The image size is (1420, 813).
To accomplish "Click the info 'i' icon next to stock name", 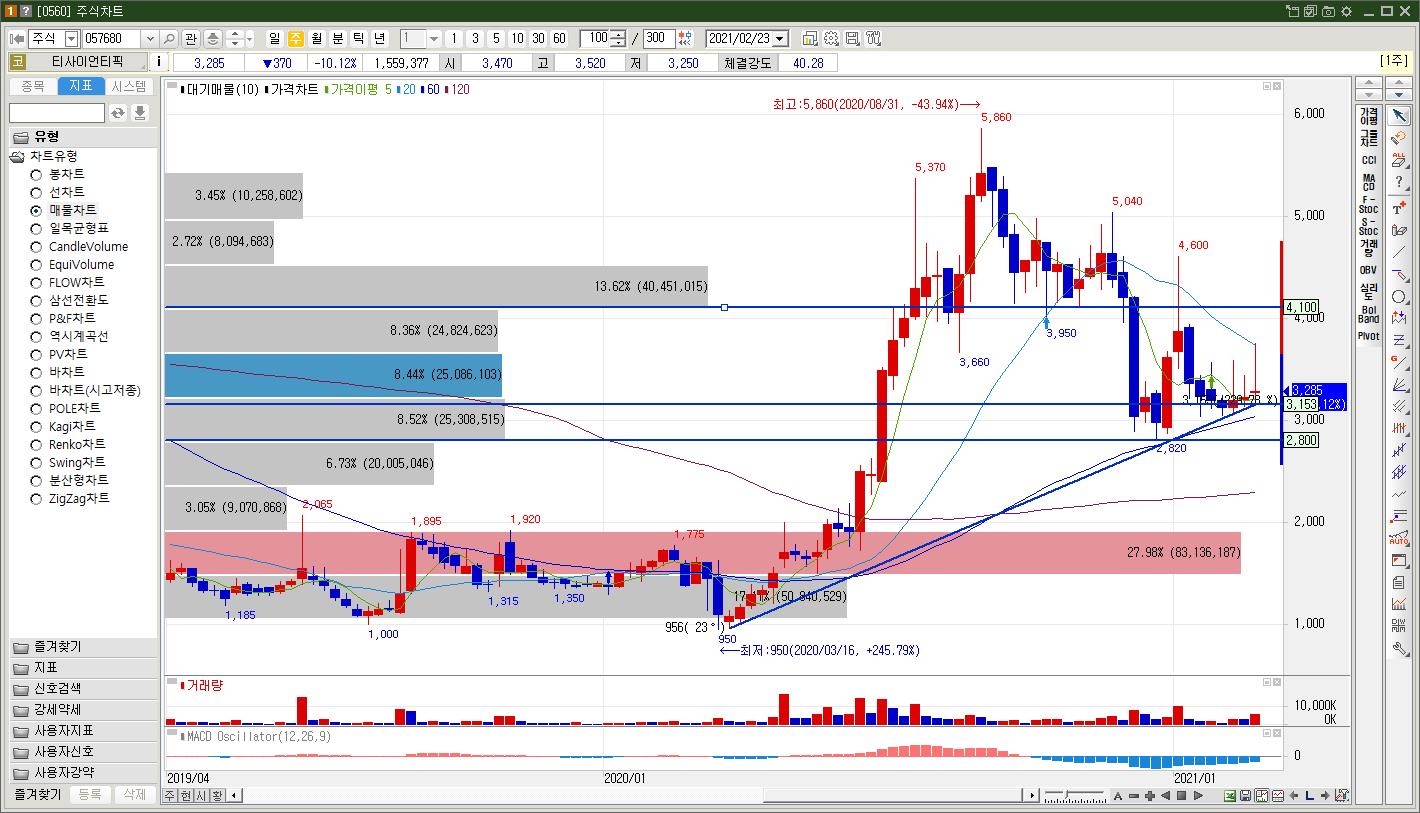I will coord(158,62).
